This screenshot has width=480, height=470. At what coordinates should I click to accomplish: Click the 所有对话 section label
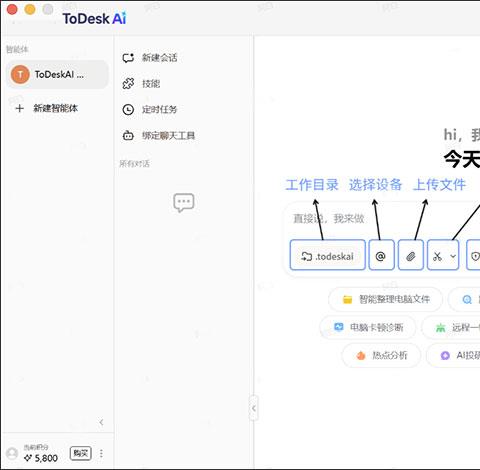tap(134, 164)
